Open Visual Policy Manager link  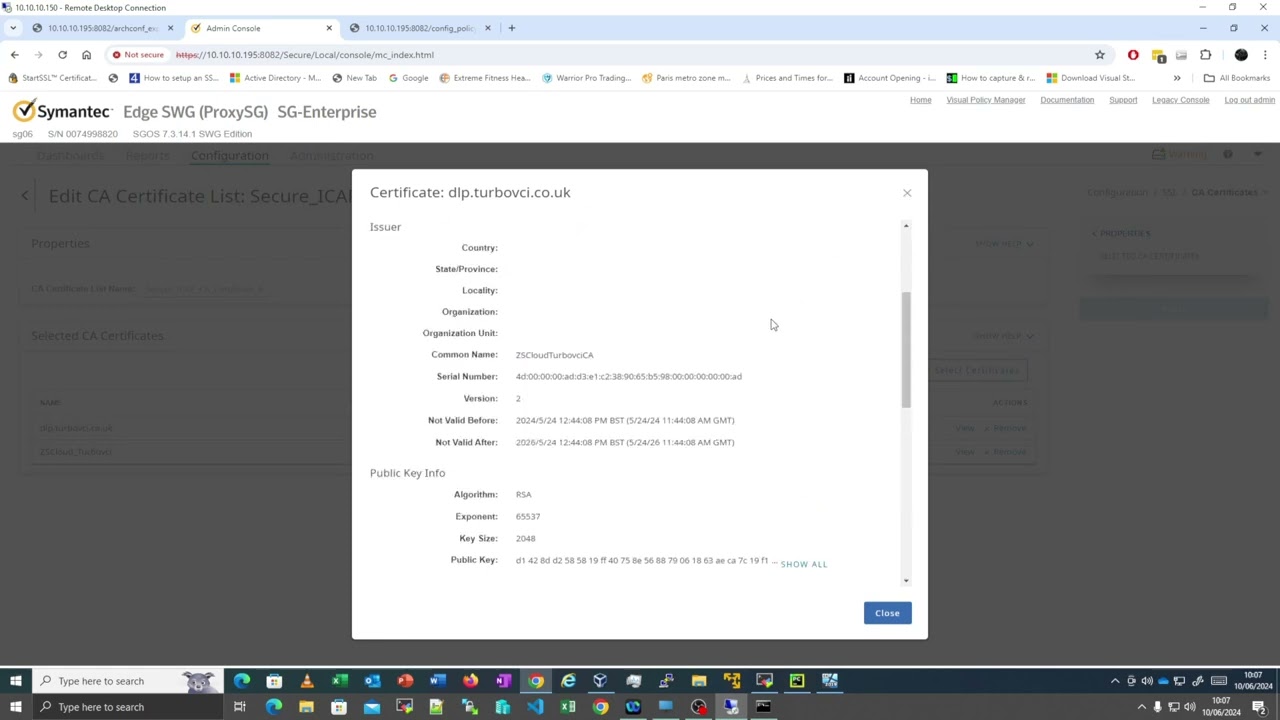(x=985, y=100)
